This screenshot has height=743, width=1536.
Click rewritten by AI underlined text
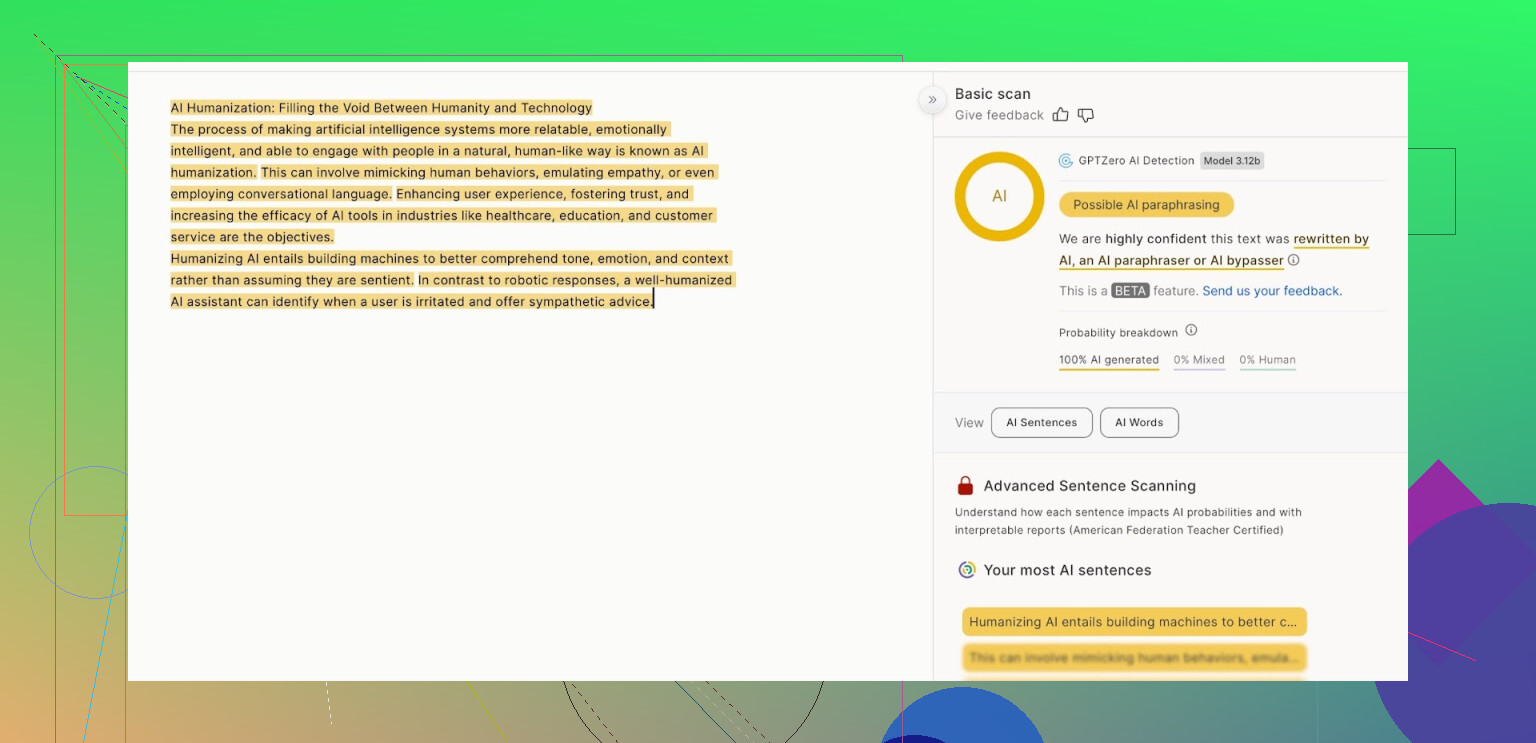click(1331, 240)
